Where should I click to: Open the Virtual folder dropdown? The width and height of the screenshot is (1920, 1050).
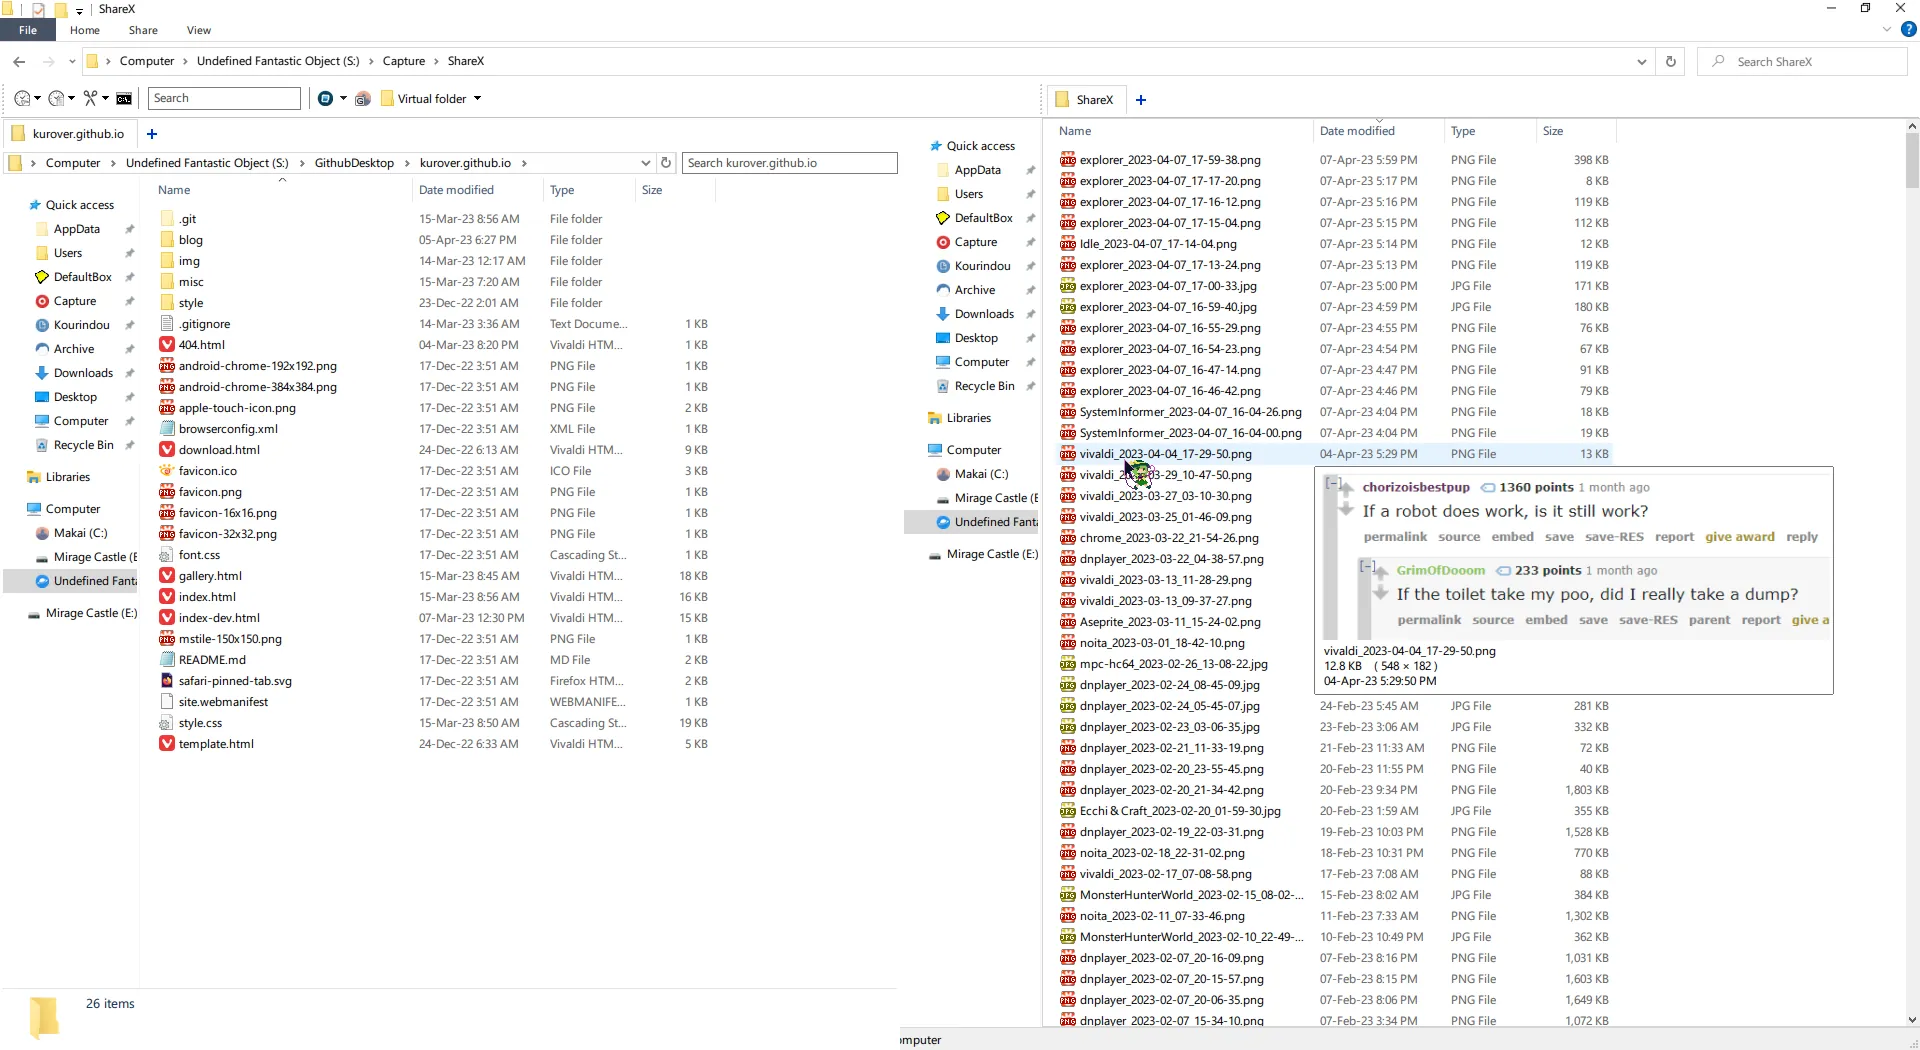point(477,98)
